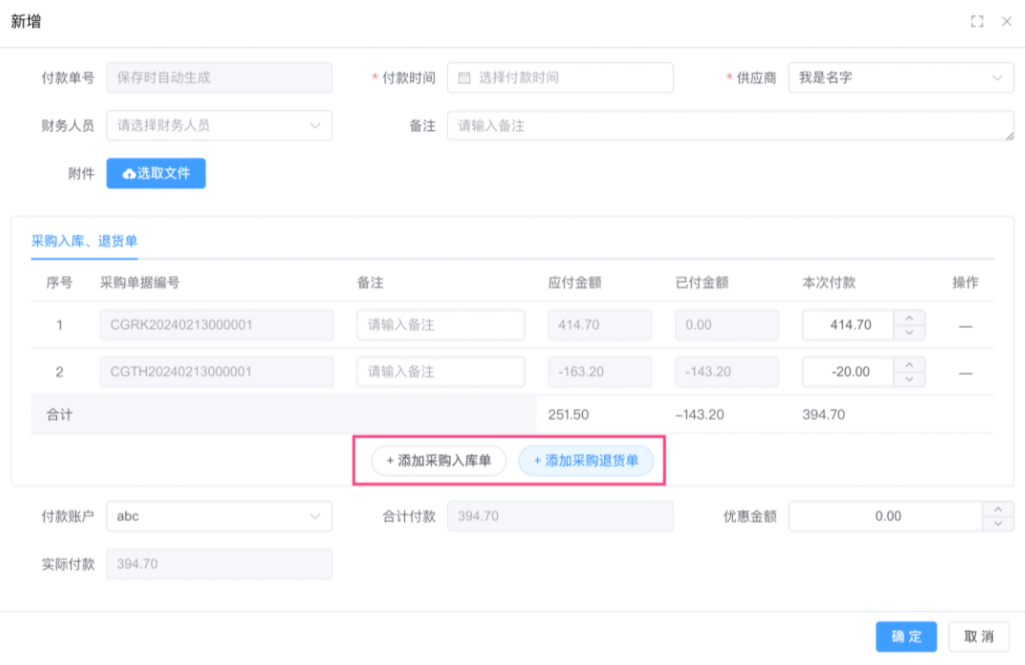
Task: Click the 取消 cancel button
Action: pyautogui.click(x=979, y=636)
